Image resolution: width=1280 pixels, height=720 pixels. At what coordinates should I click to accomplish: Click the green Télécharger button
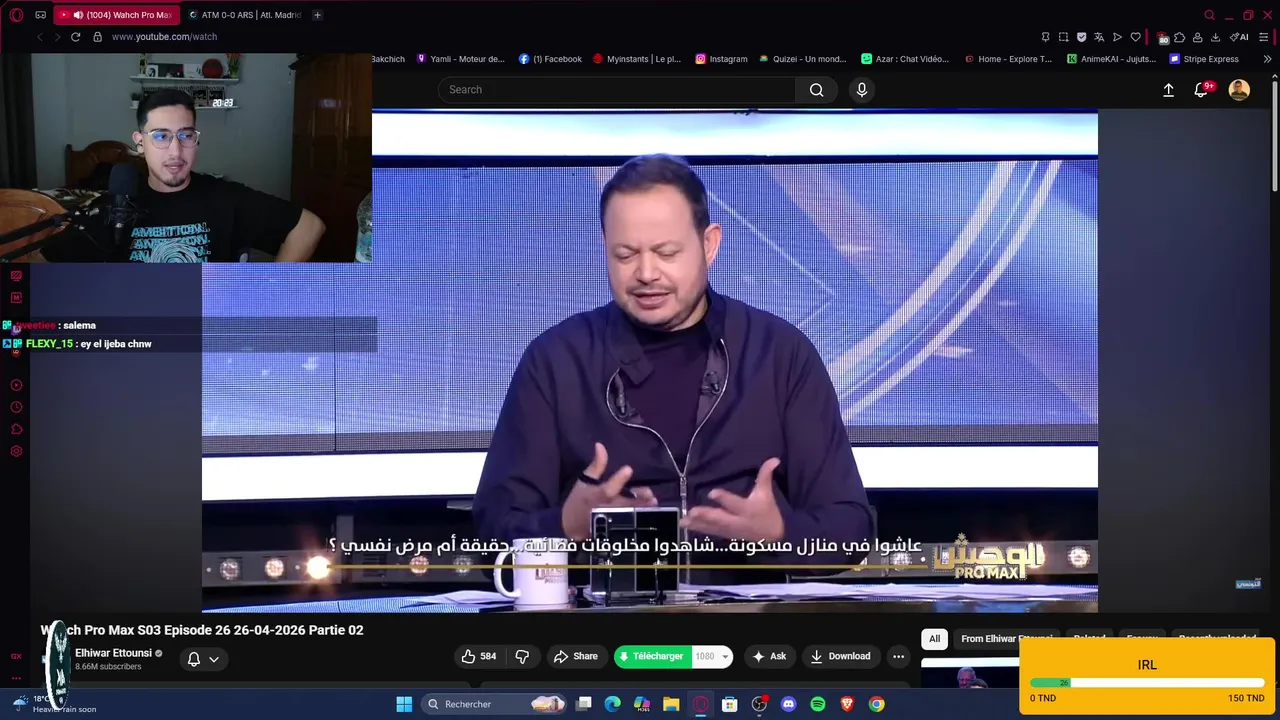[653, 656]
